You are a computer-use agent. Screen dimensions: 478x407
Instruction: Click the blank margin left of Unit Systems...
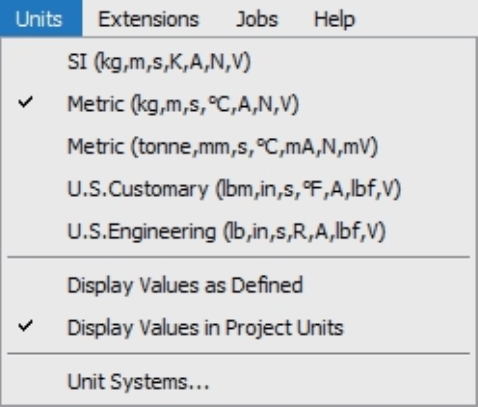click(x=26, y=381)
